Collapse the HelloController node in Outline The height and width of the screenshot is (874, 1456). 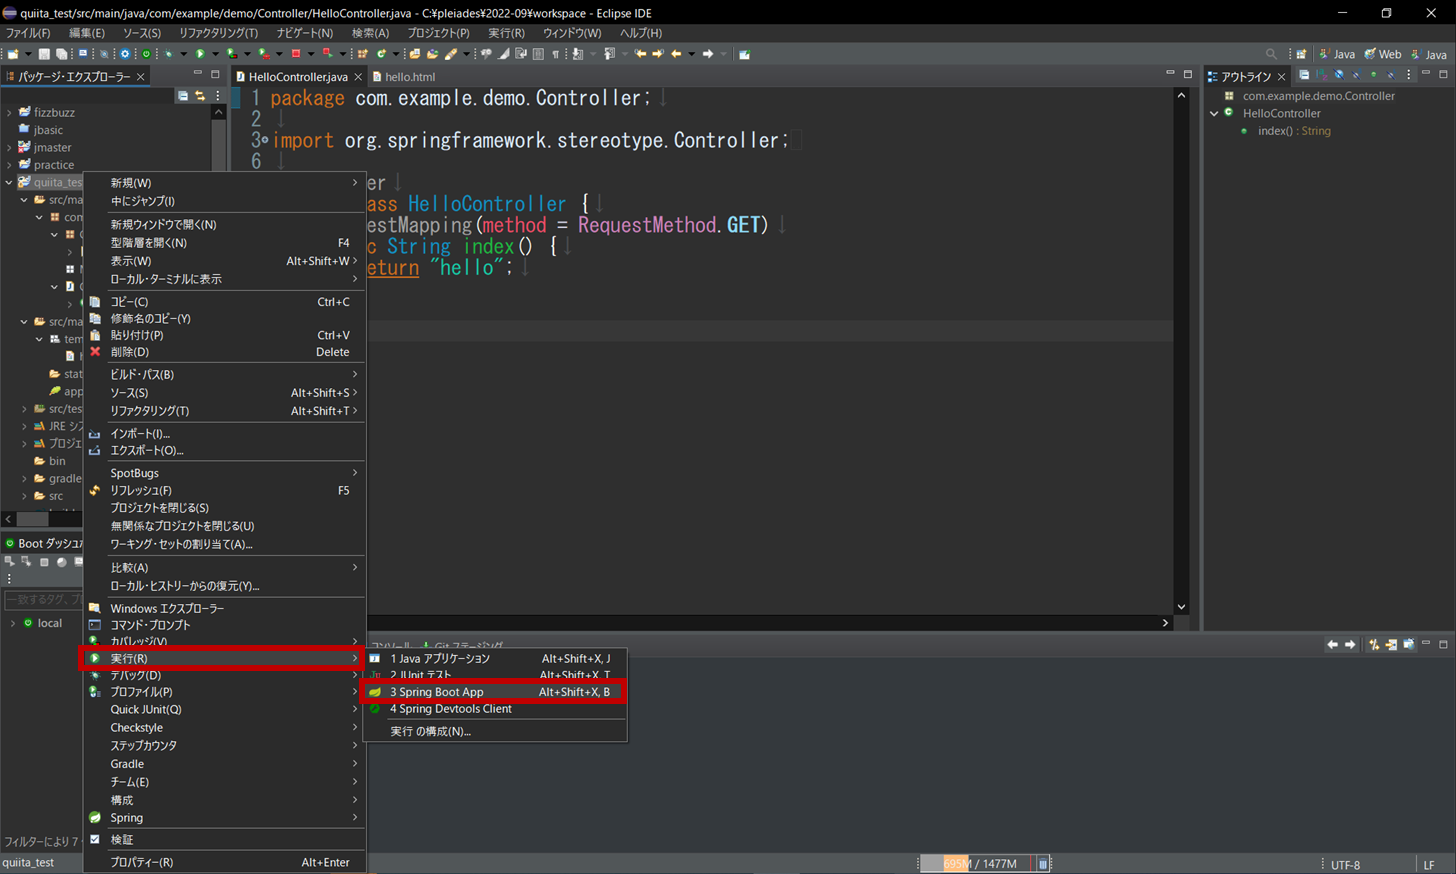(1214, 114)
